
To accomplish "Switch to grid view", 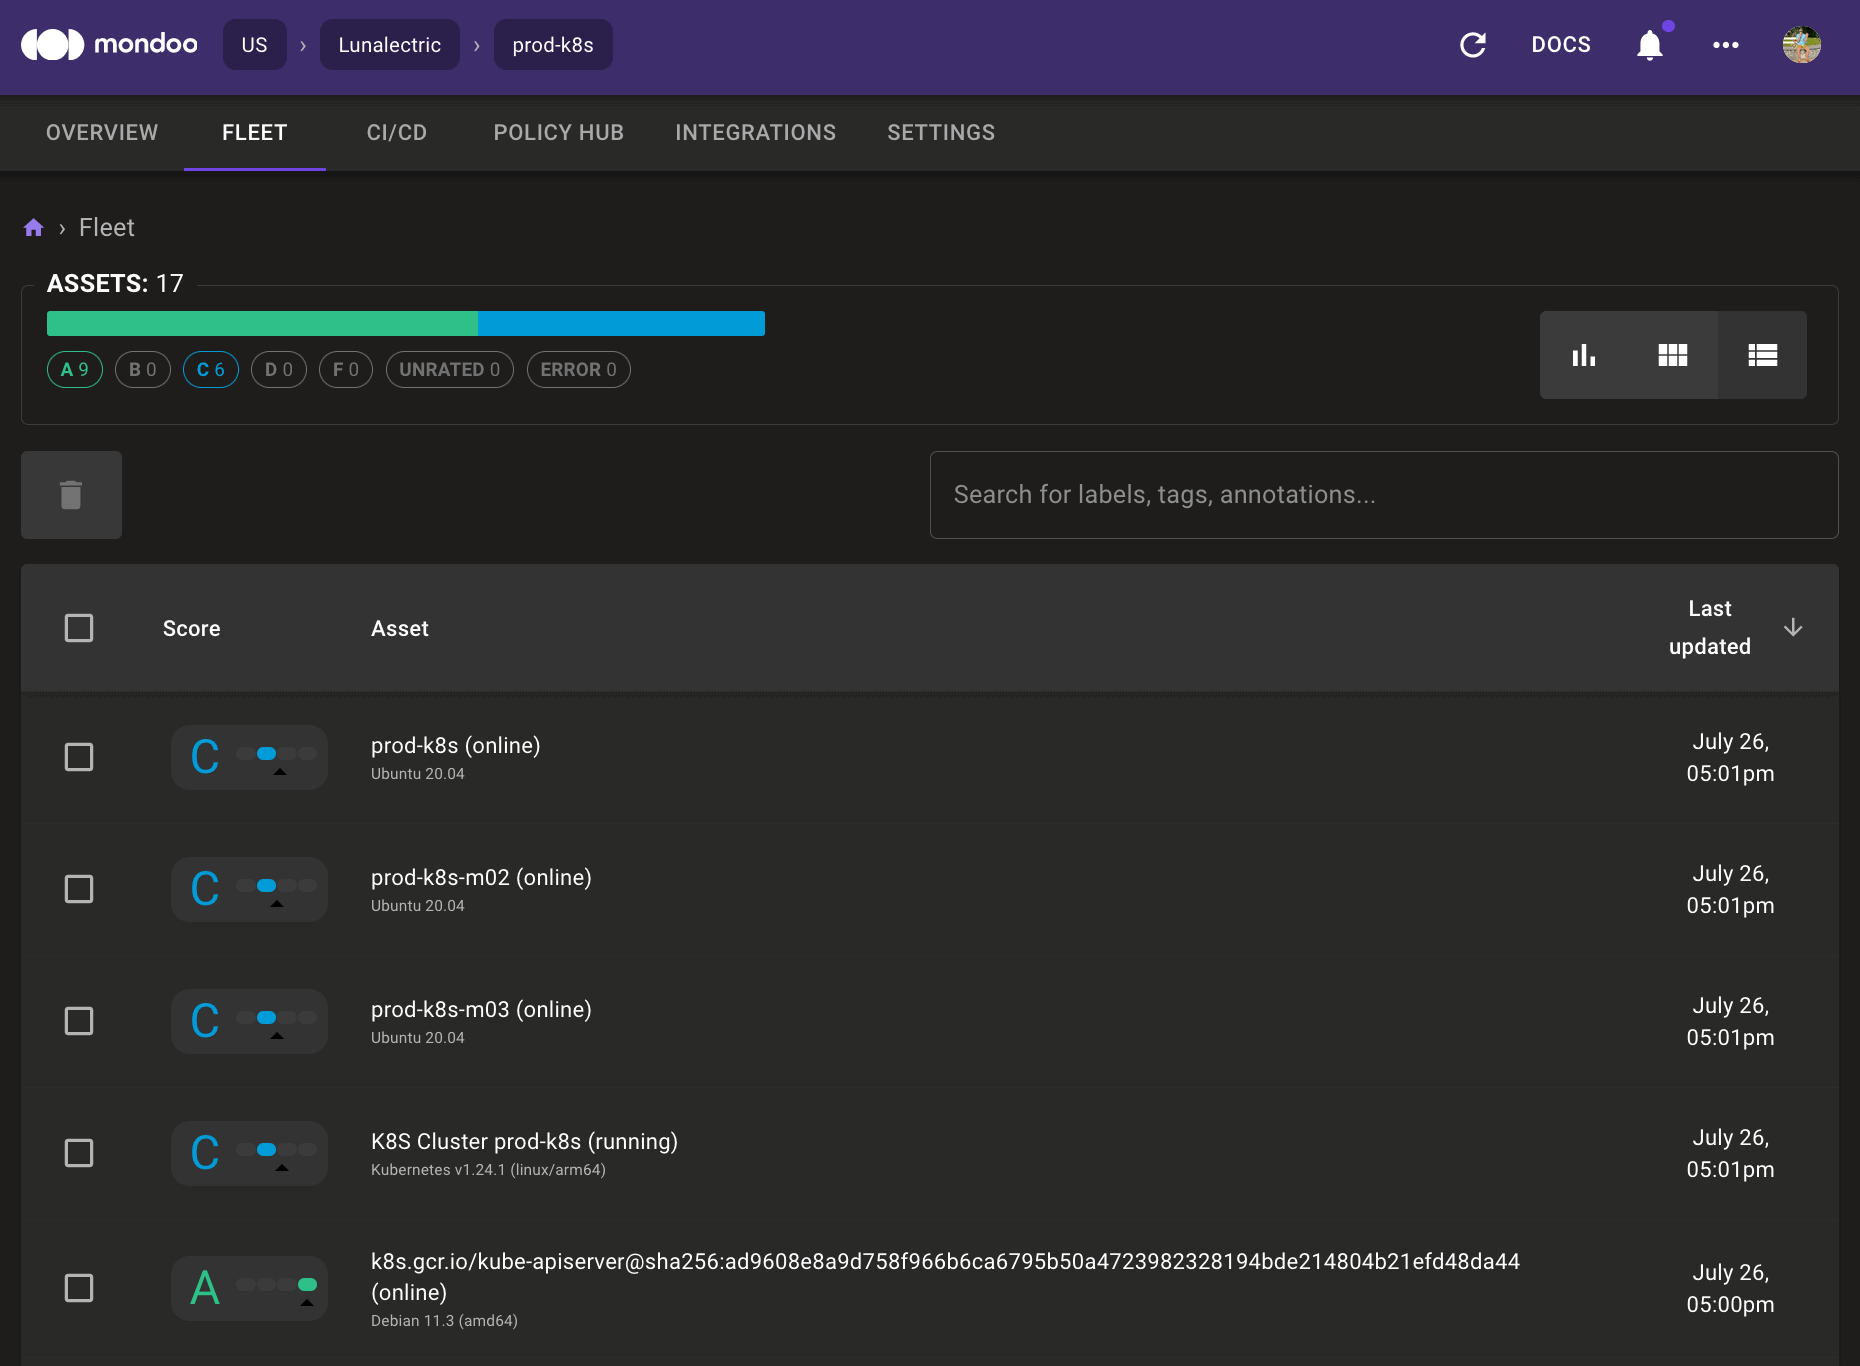I will pos(1672,355).
